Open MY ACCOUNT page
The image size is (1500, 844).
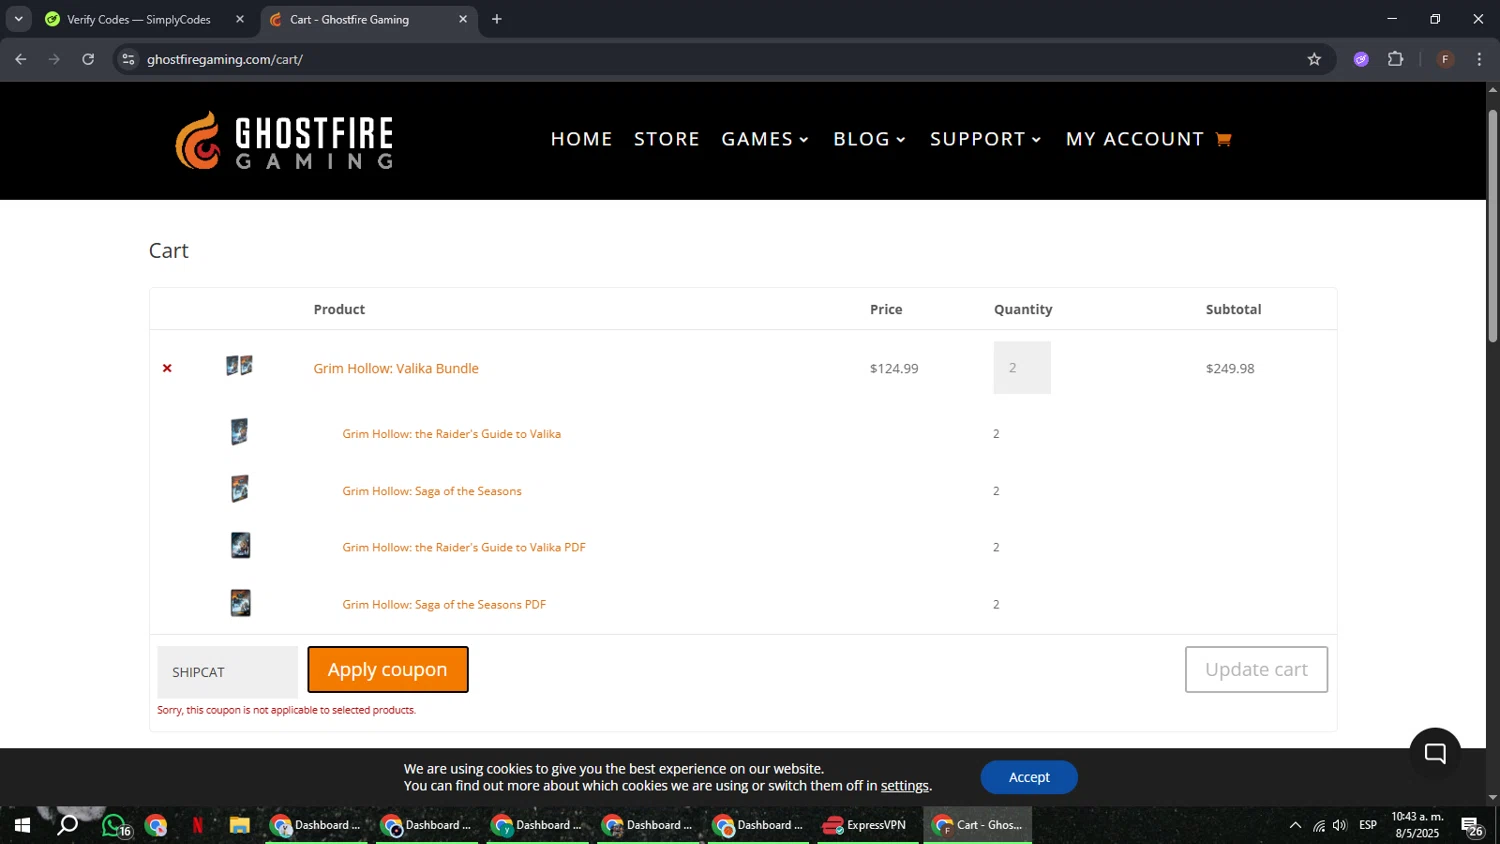1134,139
